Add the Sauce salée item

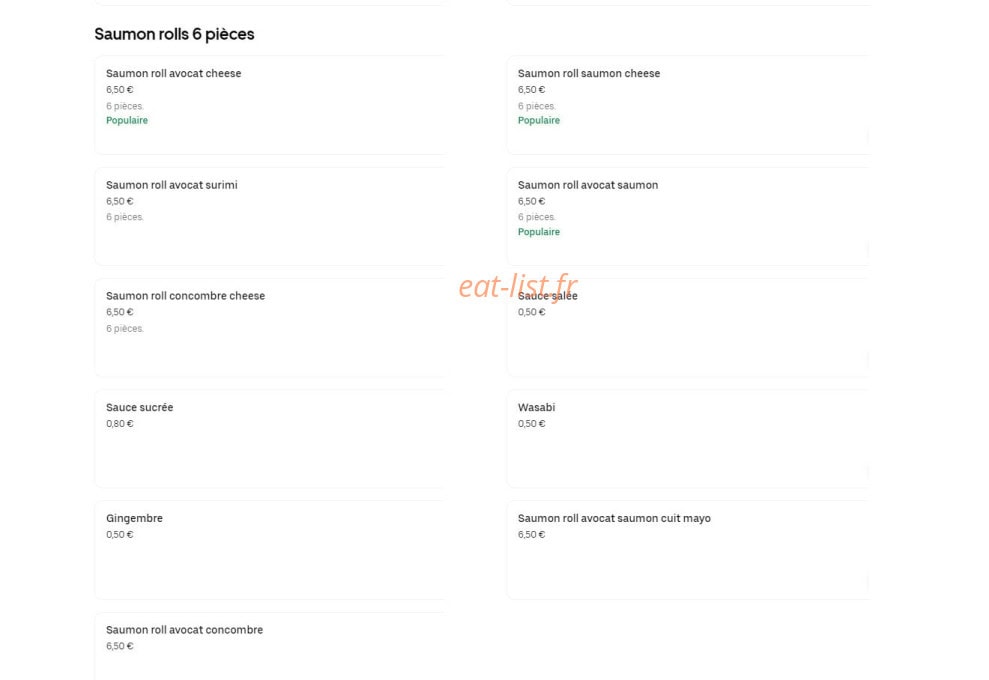pyautogui.click(x=688, y=327)
